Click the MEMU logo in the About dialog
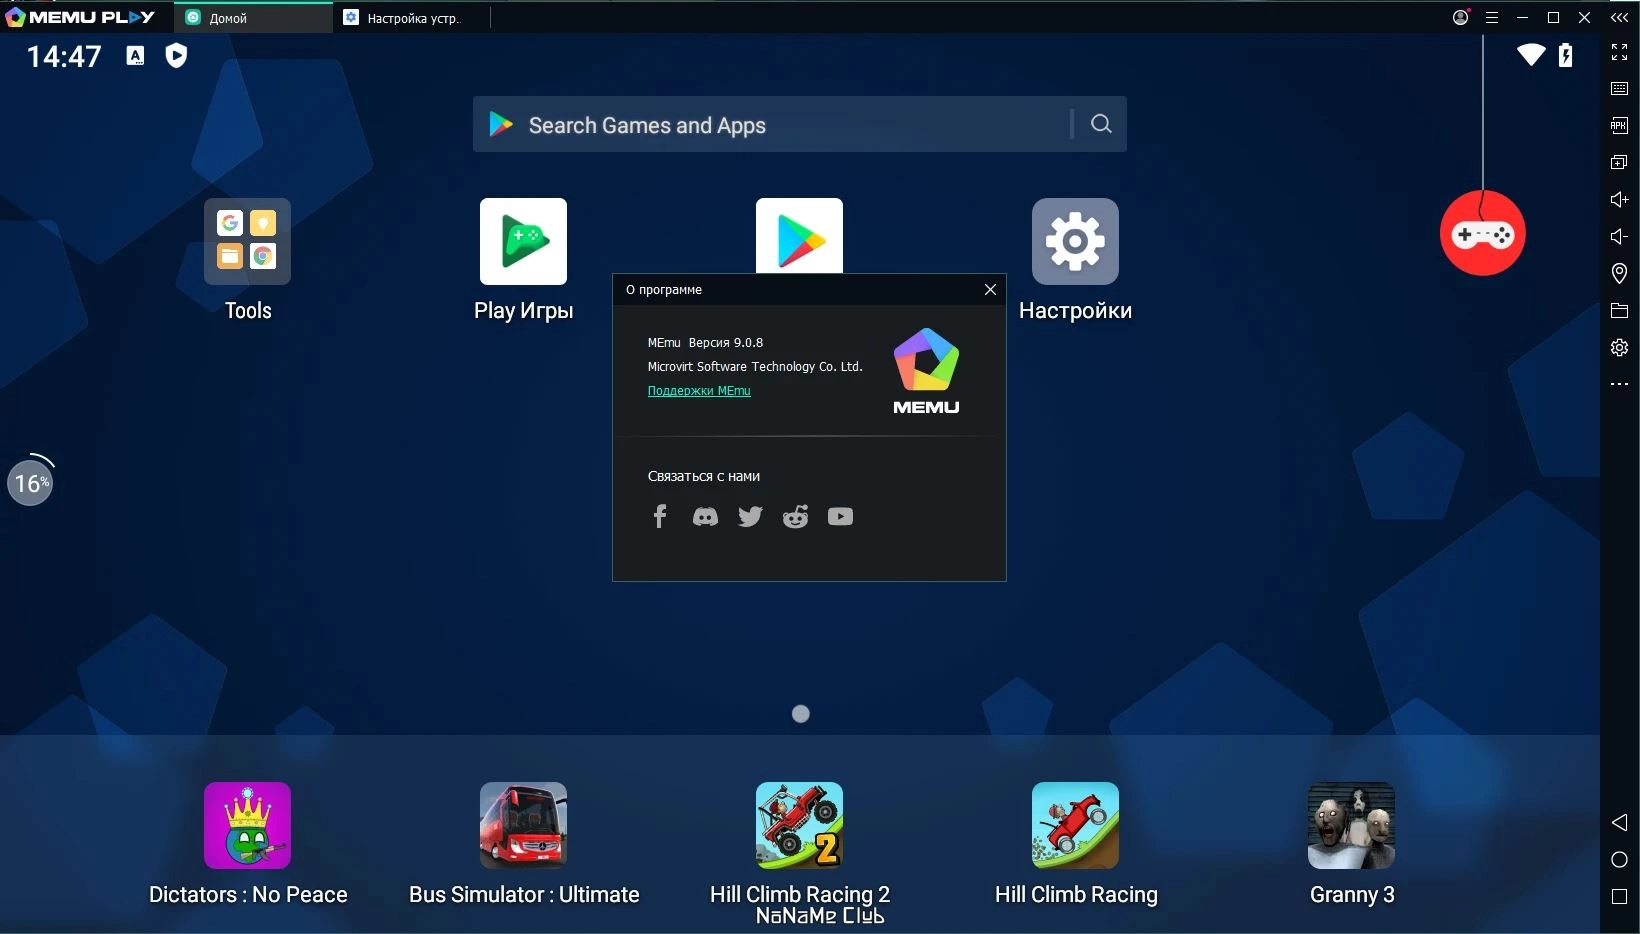 [x=926, y=371]
